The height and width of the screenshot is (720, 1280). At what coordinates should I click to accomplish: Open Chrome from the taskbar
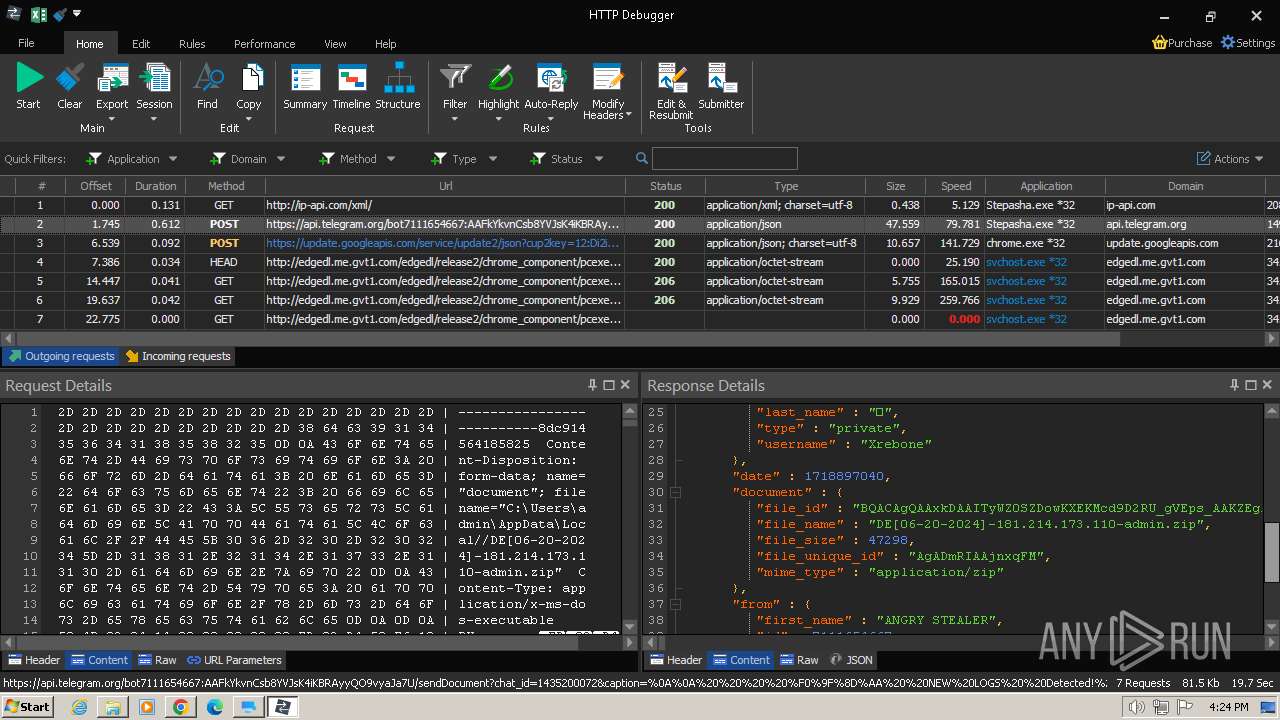point(180,707)
